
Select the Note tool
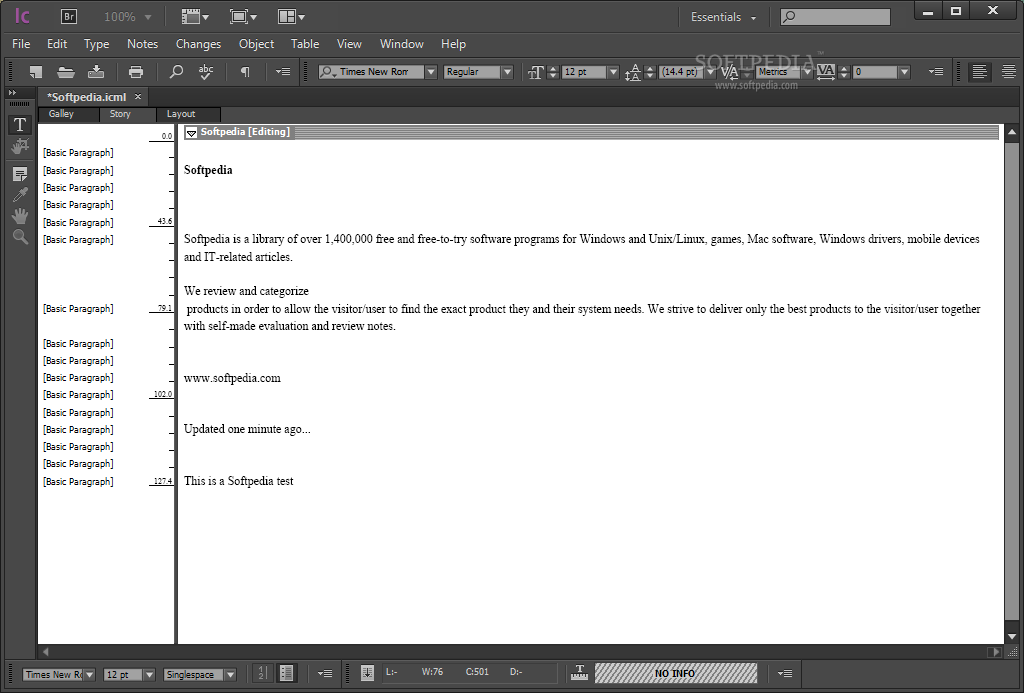(x=19, y=174)
